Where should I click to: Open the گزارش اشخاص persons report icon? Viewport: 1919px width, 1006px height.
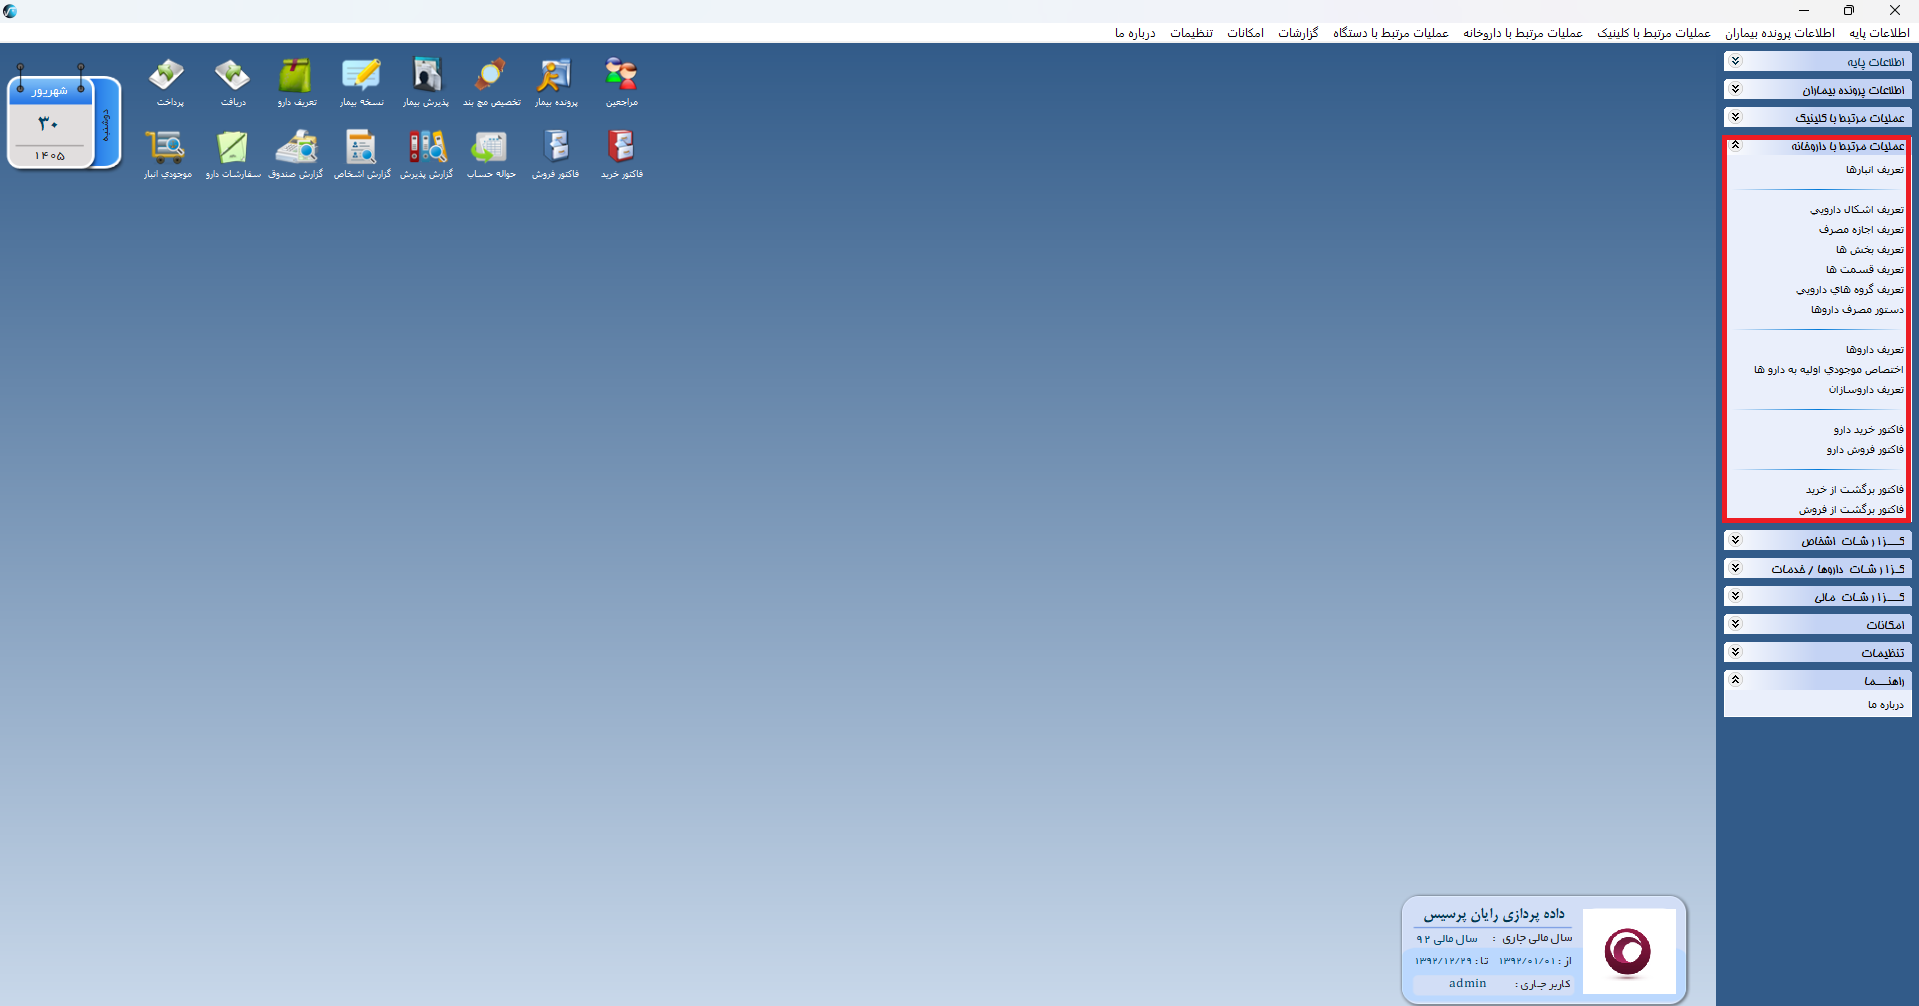click(x=361, y=154)
